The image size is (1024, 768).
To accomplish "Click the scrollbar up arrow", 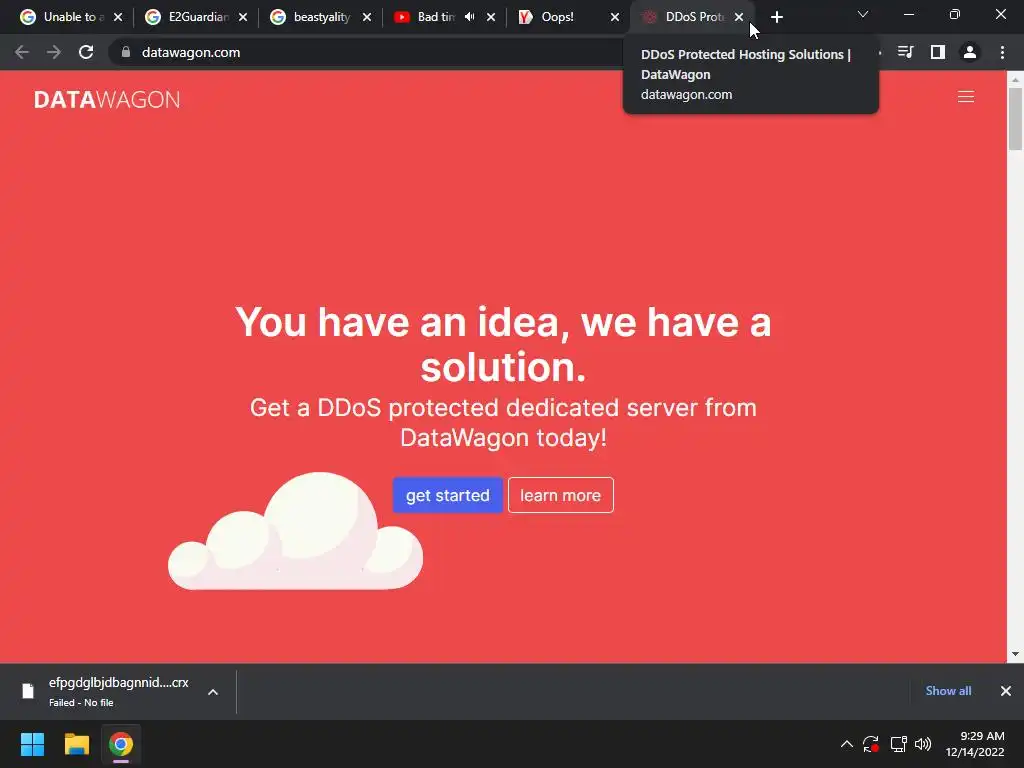I will [1016, 79].
